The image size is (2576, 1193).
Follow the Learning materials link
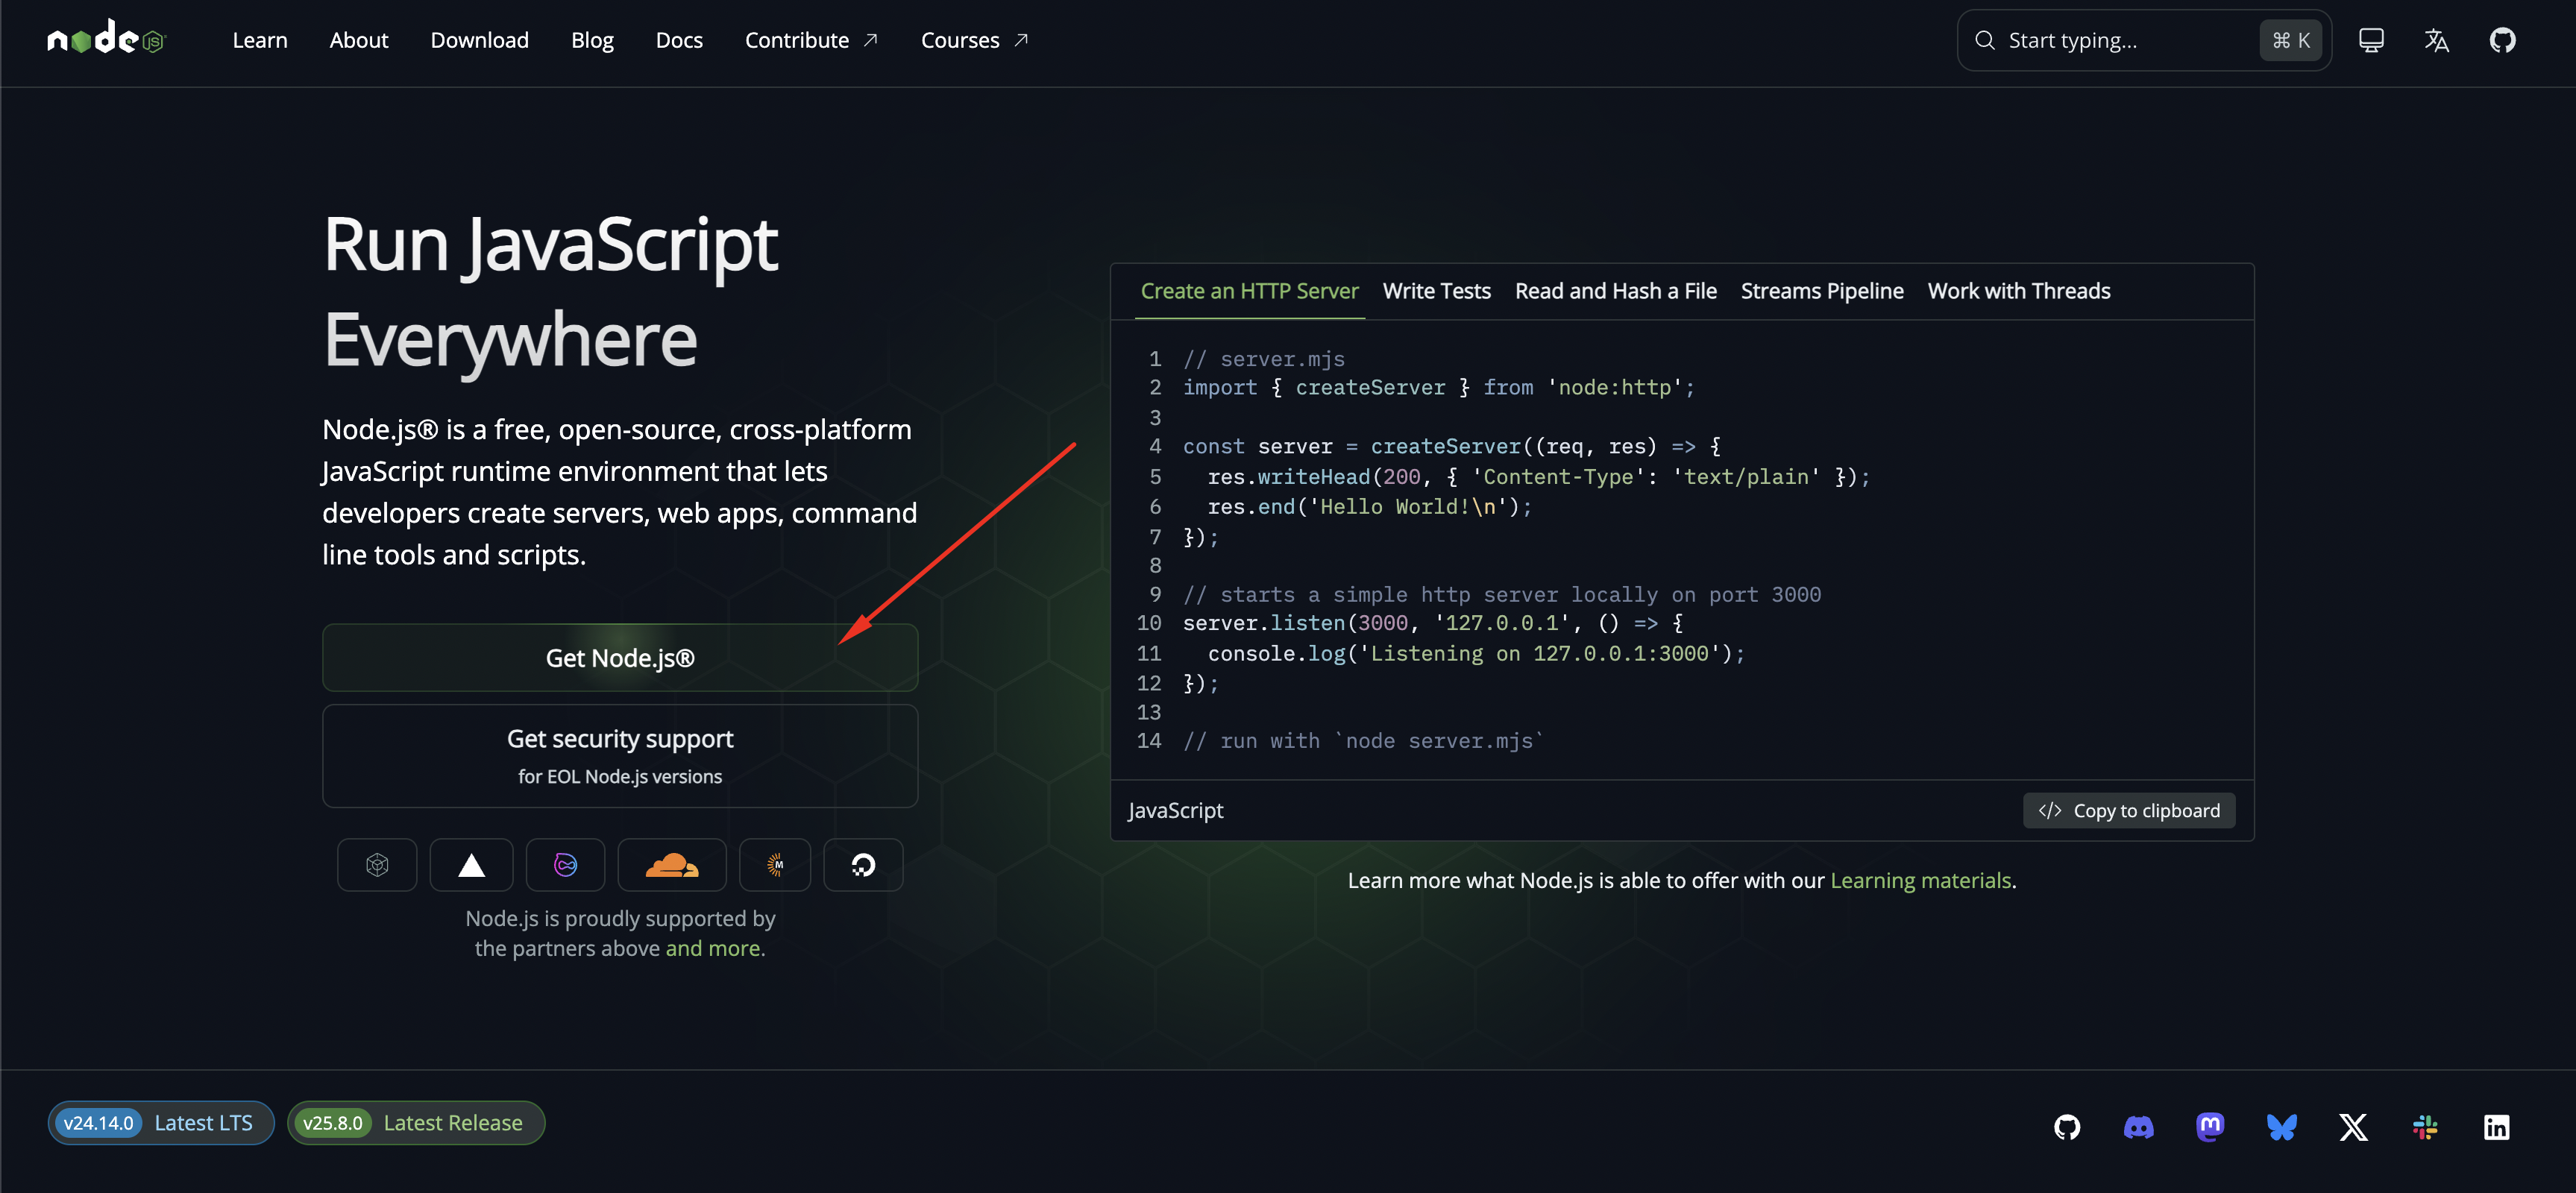[x=1920, y=880]
